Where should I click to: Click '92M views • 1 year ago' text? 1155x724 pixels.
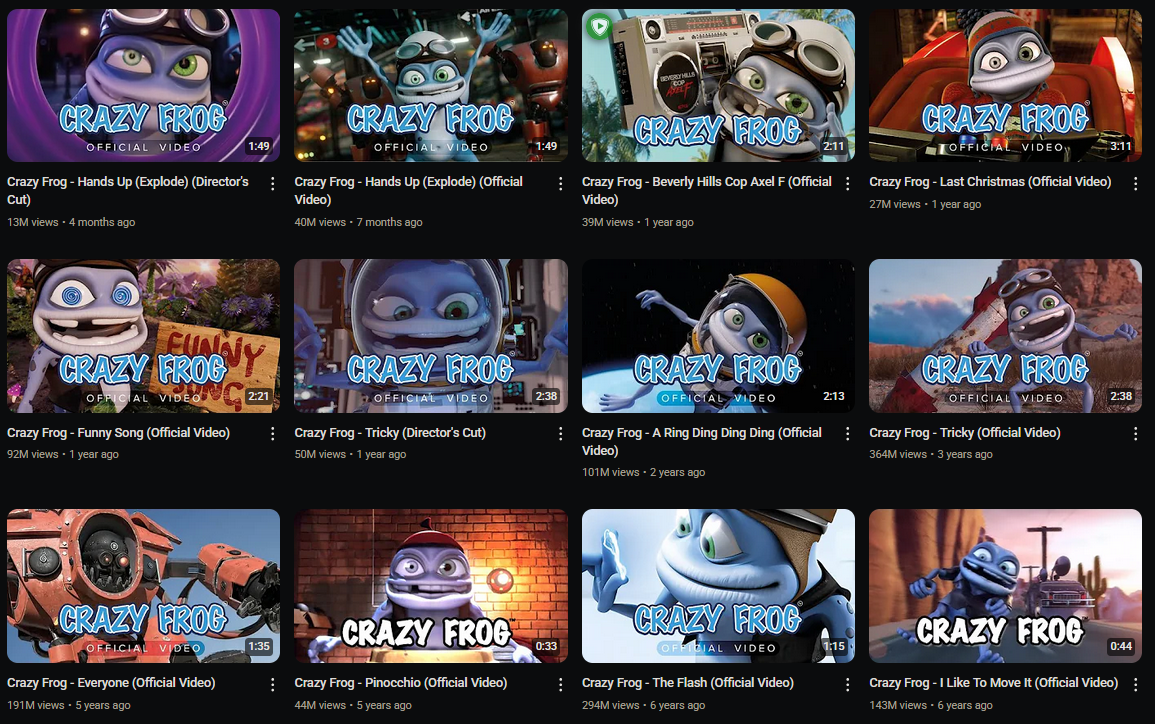point(63,454)
